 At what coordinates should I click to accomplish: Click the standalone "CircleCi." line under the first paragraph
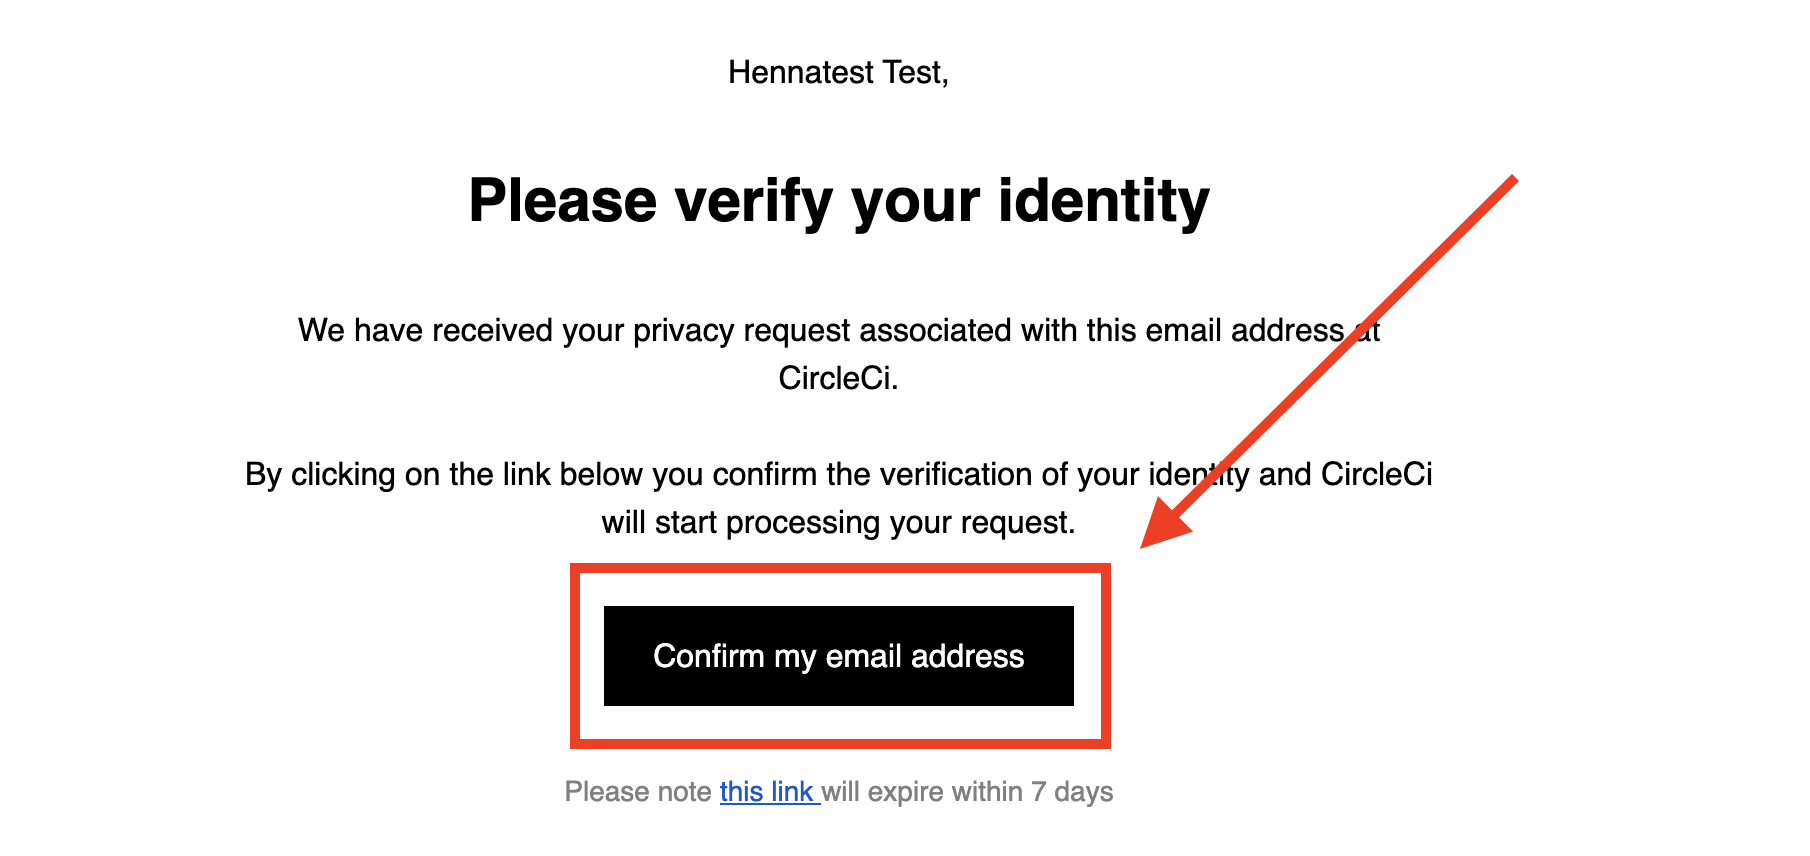pos(838,379)
